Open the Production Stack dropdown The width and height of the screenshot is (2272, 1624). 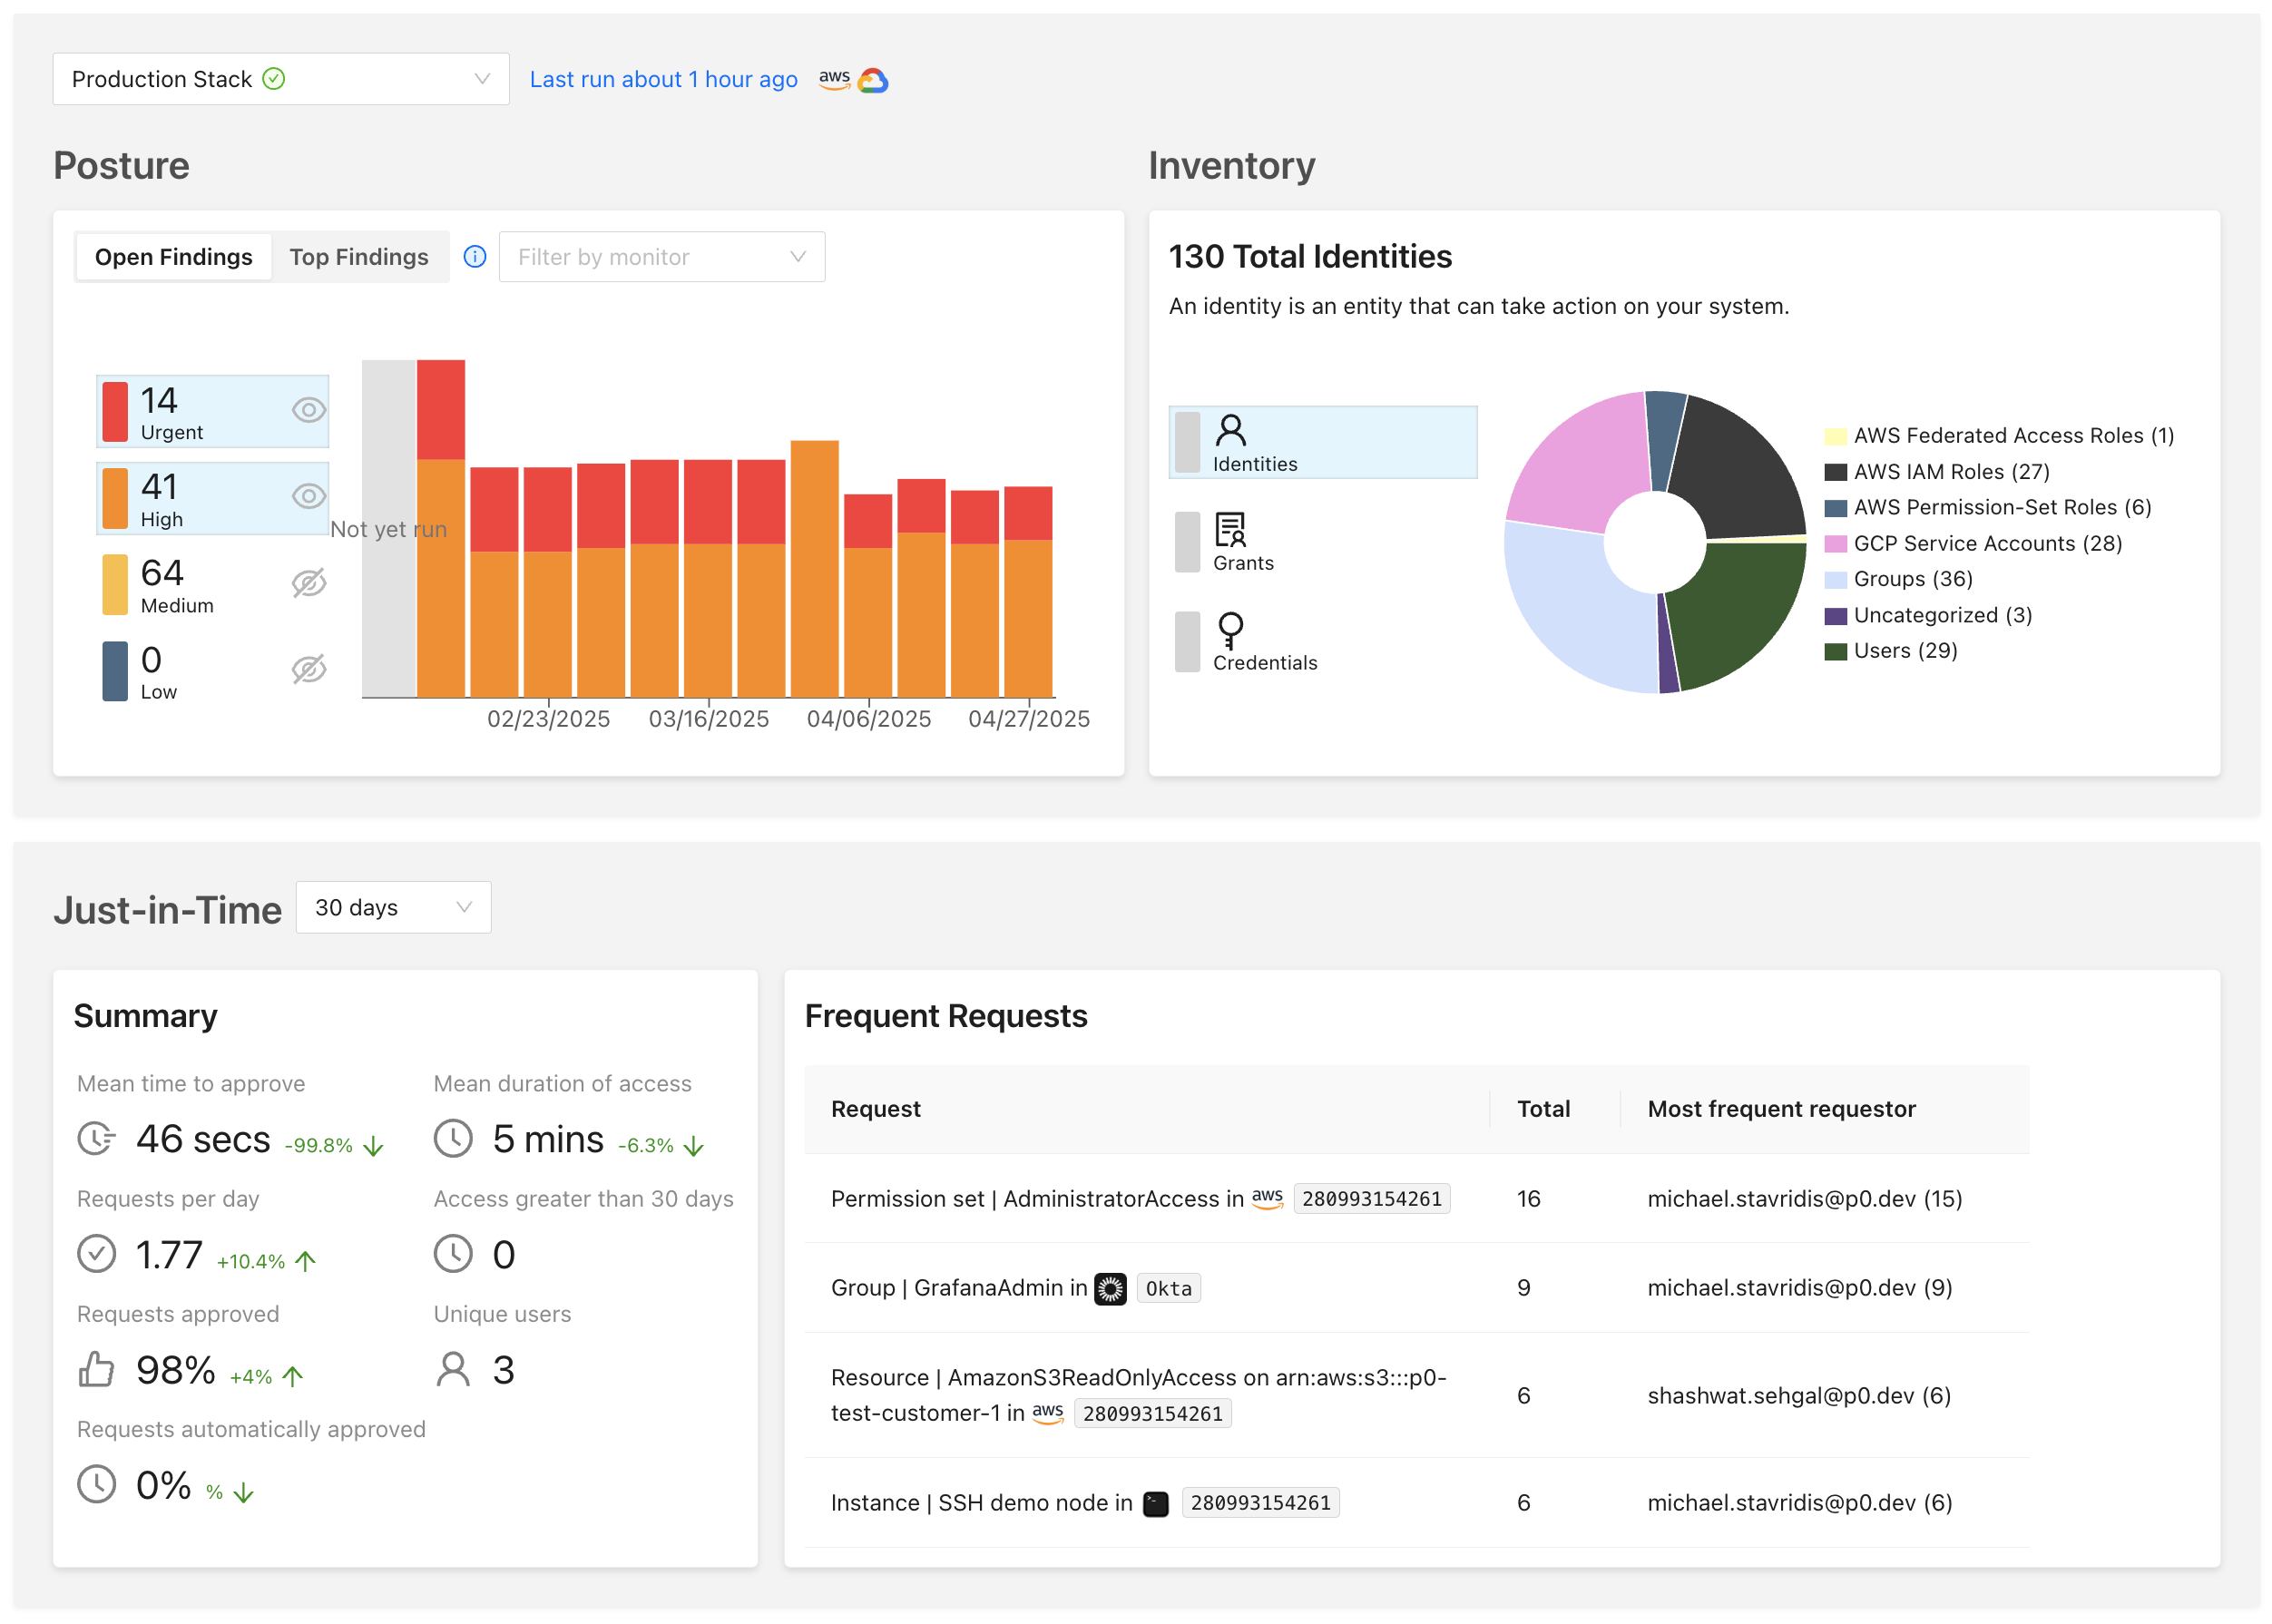click(280, 78)
